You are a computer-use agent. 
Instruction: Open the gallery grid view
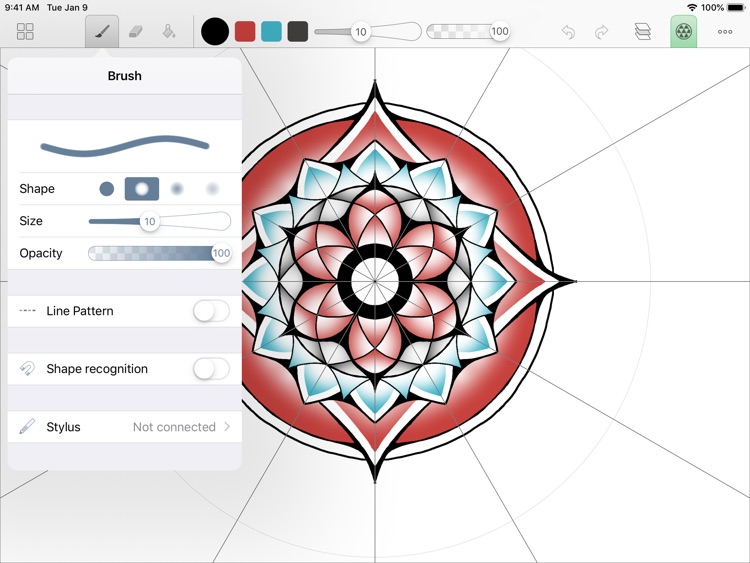point(25,32)
